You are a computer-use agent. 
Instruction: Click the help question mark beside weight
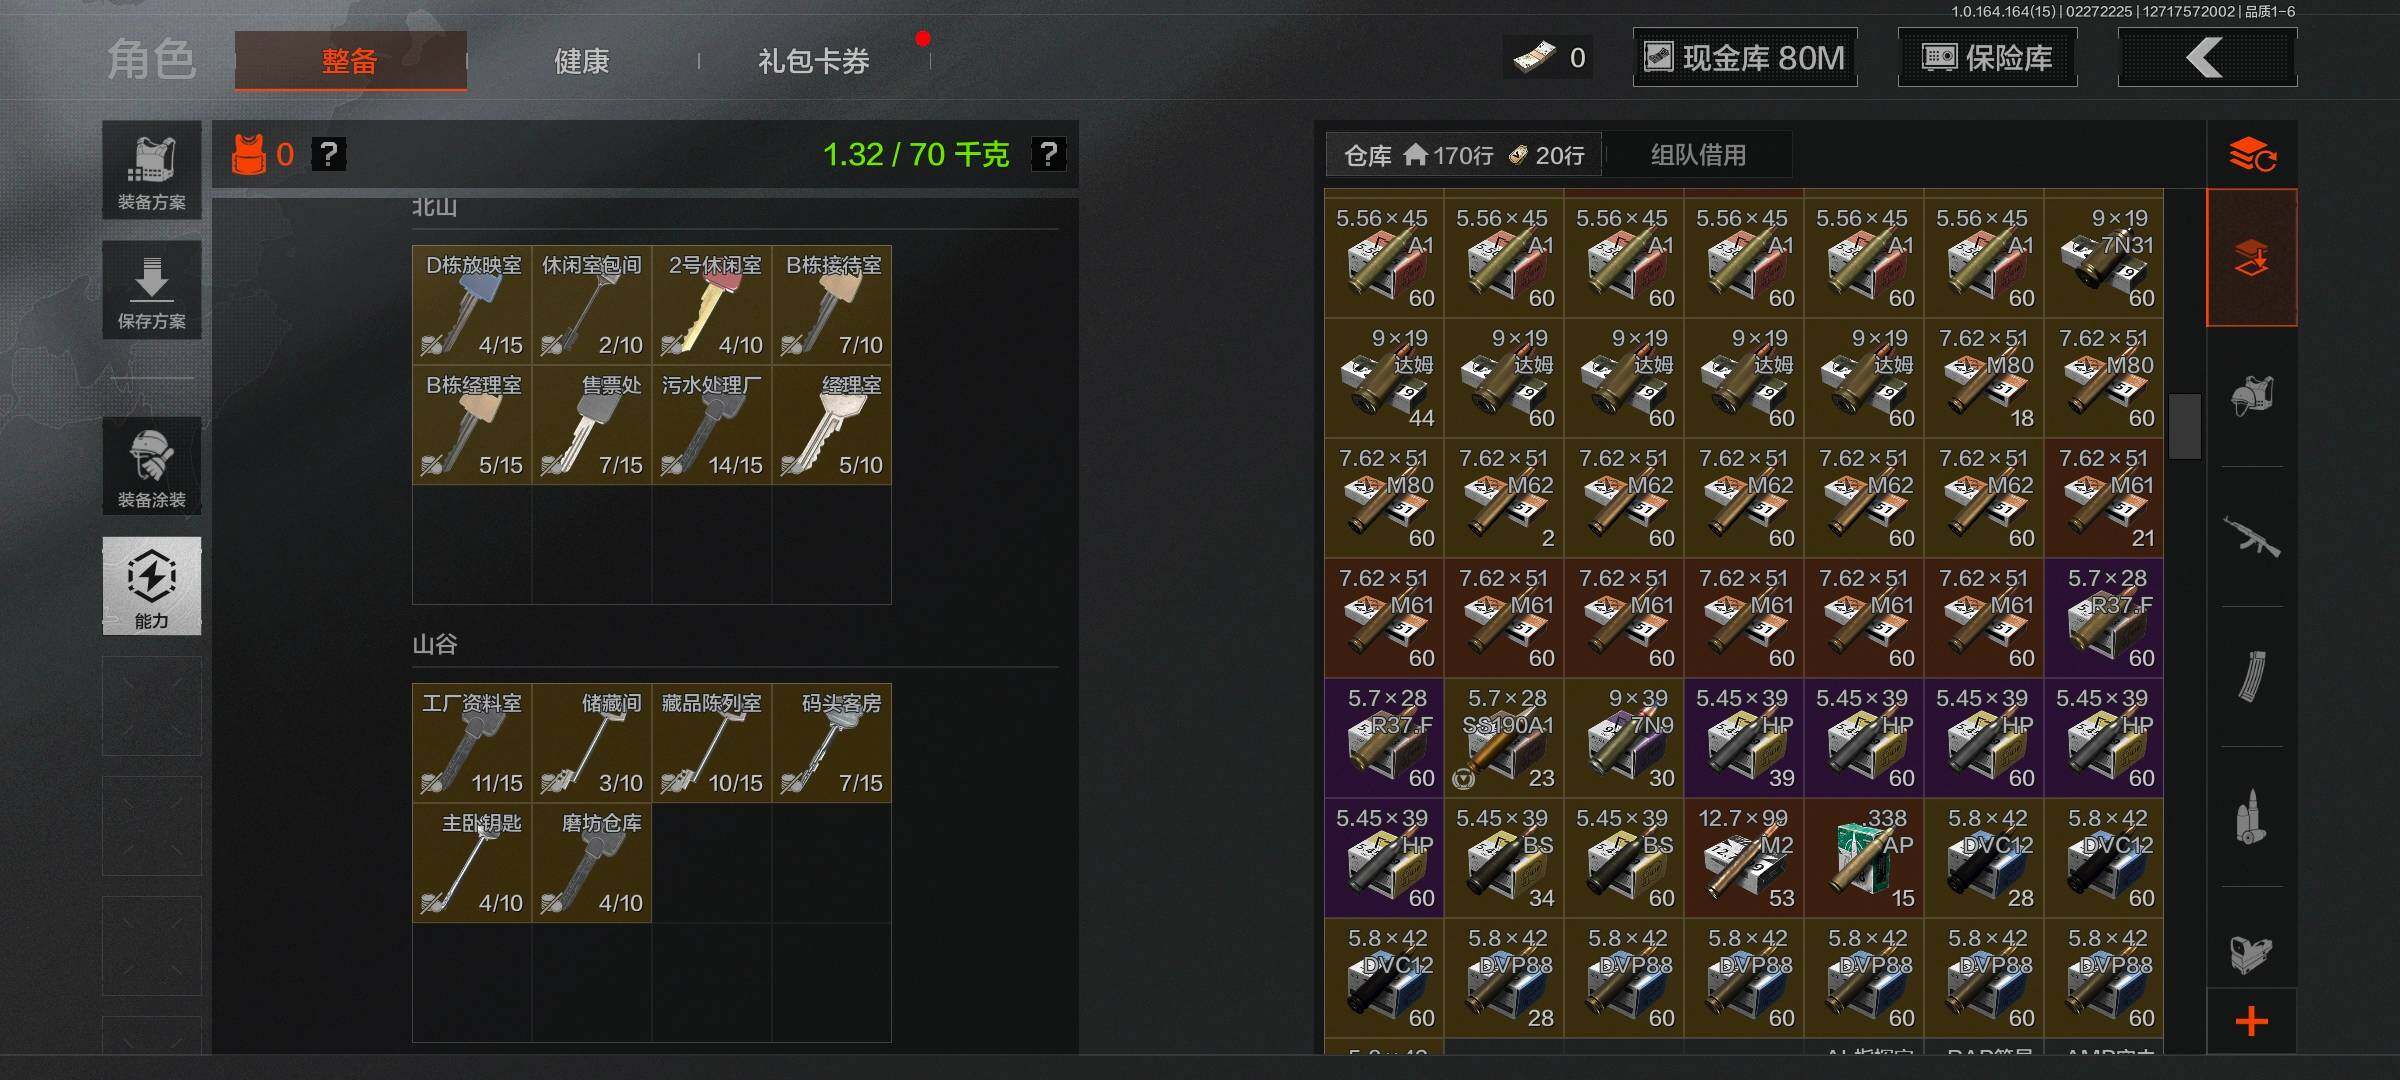(x=1048, y=154)
